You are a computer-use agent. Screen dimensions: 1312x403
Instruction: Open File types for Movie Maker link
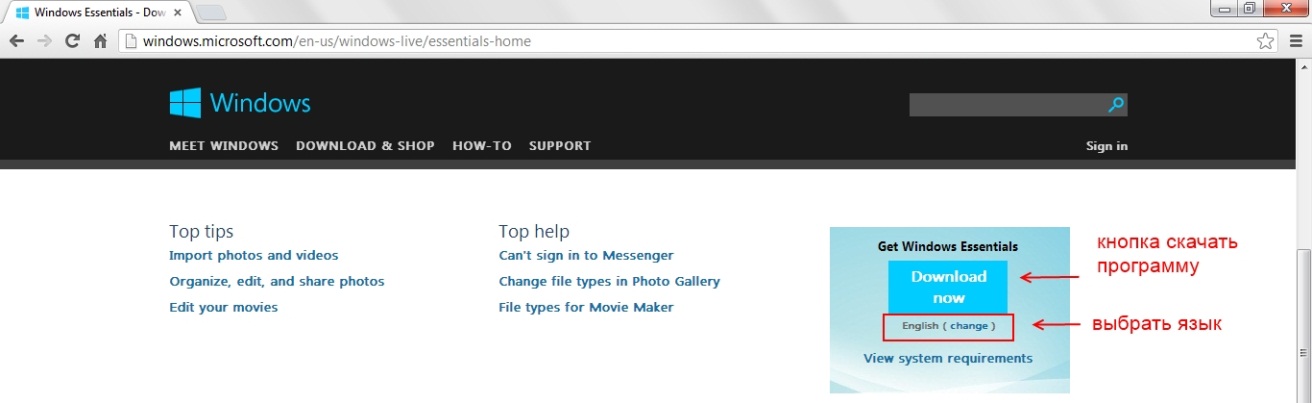[x=586, y=308]
